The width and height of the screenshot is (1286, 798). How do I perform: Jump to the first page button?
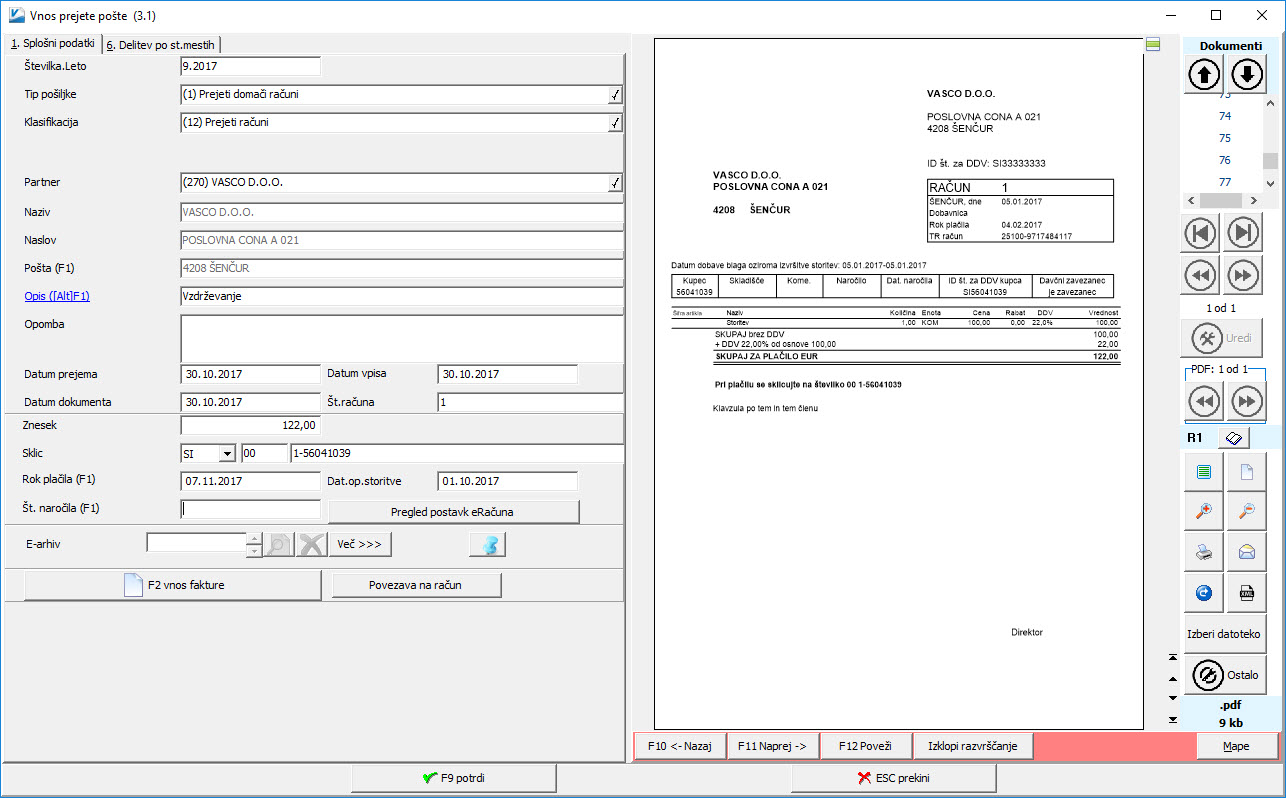click(1200, 233)
